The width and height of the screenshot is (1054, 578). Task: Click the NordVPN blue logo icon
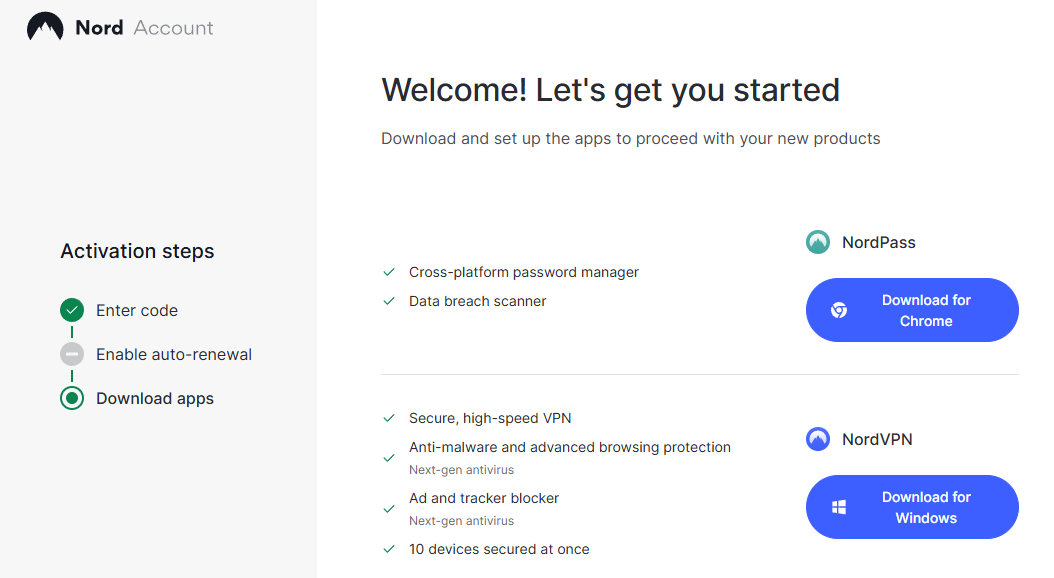point(817,439)
